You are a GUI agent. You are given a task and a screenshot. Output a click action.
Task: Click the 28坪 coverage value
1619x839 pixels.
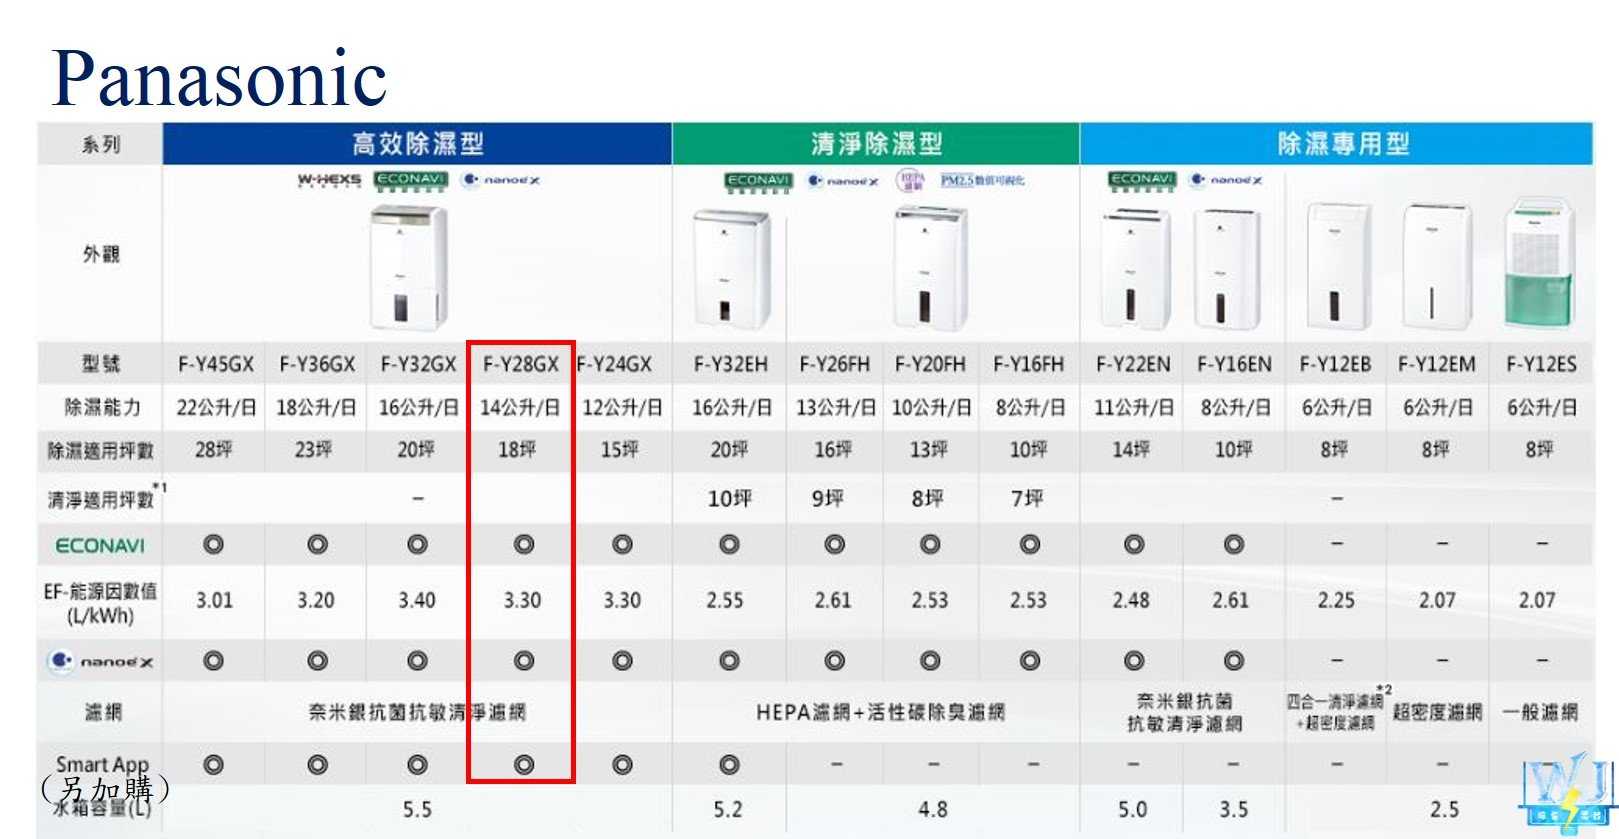[213, 450]
